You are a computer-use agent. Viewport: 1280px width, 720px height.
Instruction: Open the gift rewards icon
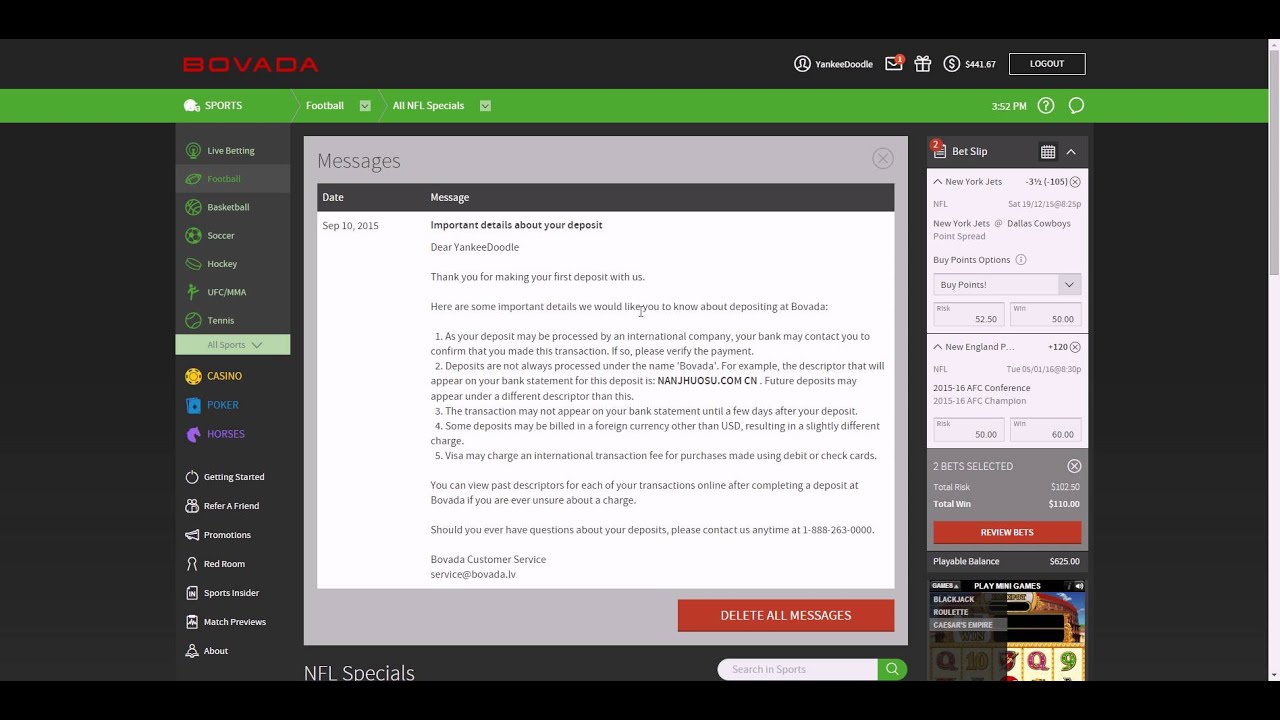[x=923, y=64]
